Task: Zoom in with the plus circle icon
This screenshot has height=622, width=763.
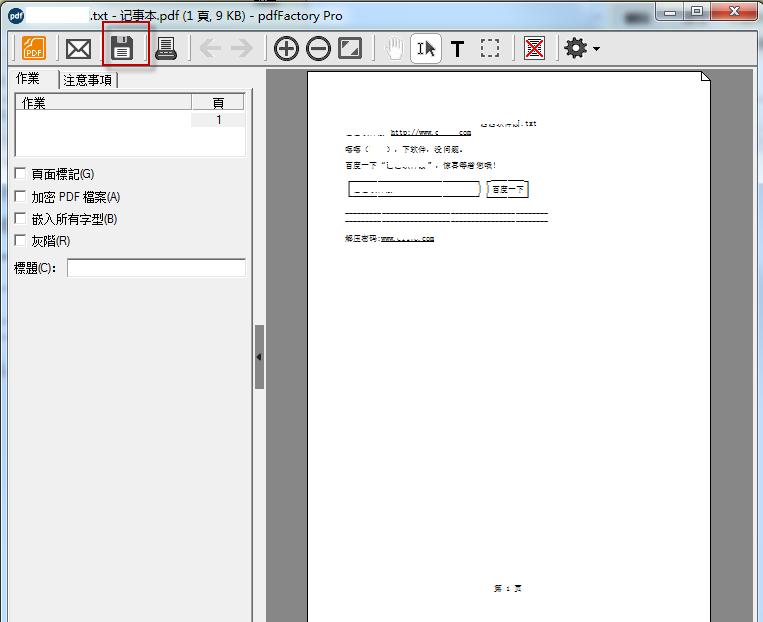Action: pos(286,48)
